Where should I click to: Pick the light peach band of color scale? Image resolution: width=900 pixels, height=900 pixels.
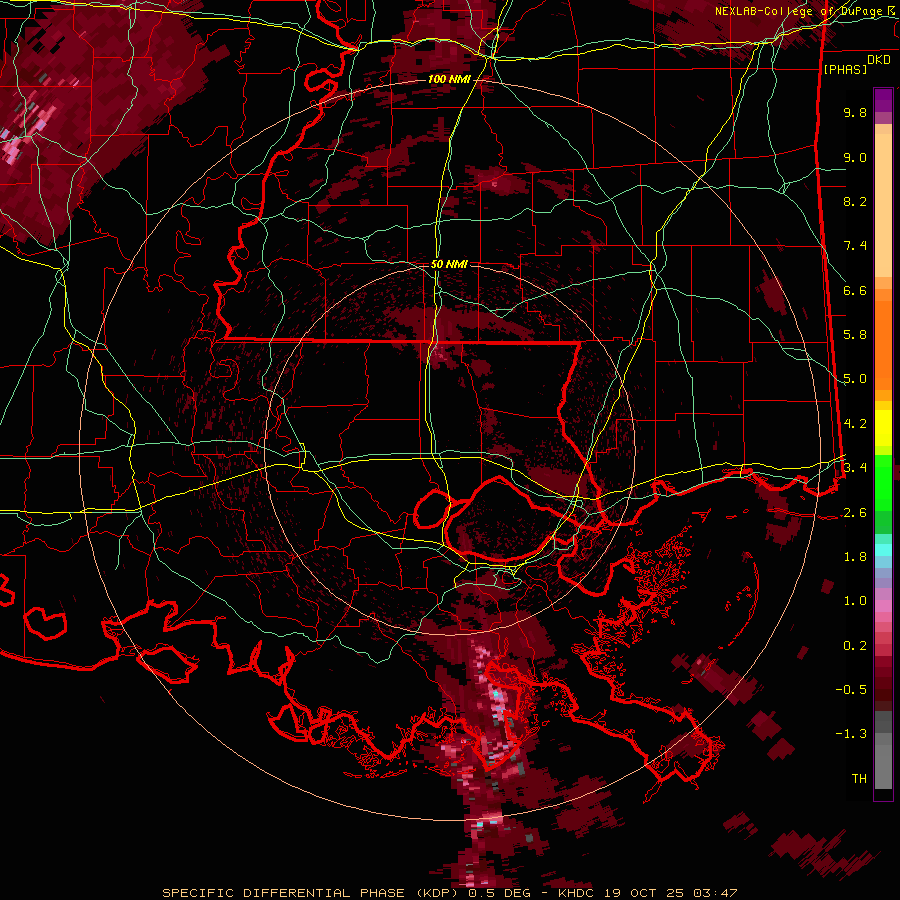click(883, 206)
